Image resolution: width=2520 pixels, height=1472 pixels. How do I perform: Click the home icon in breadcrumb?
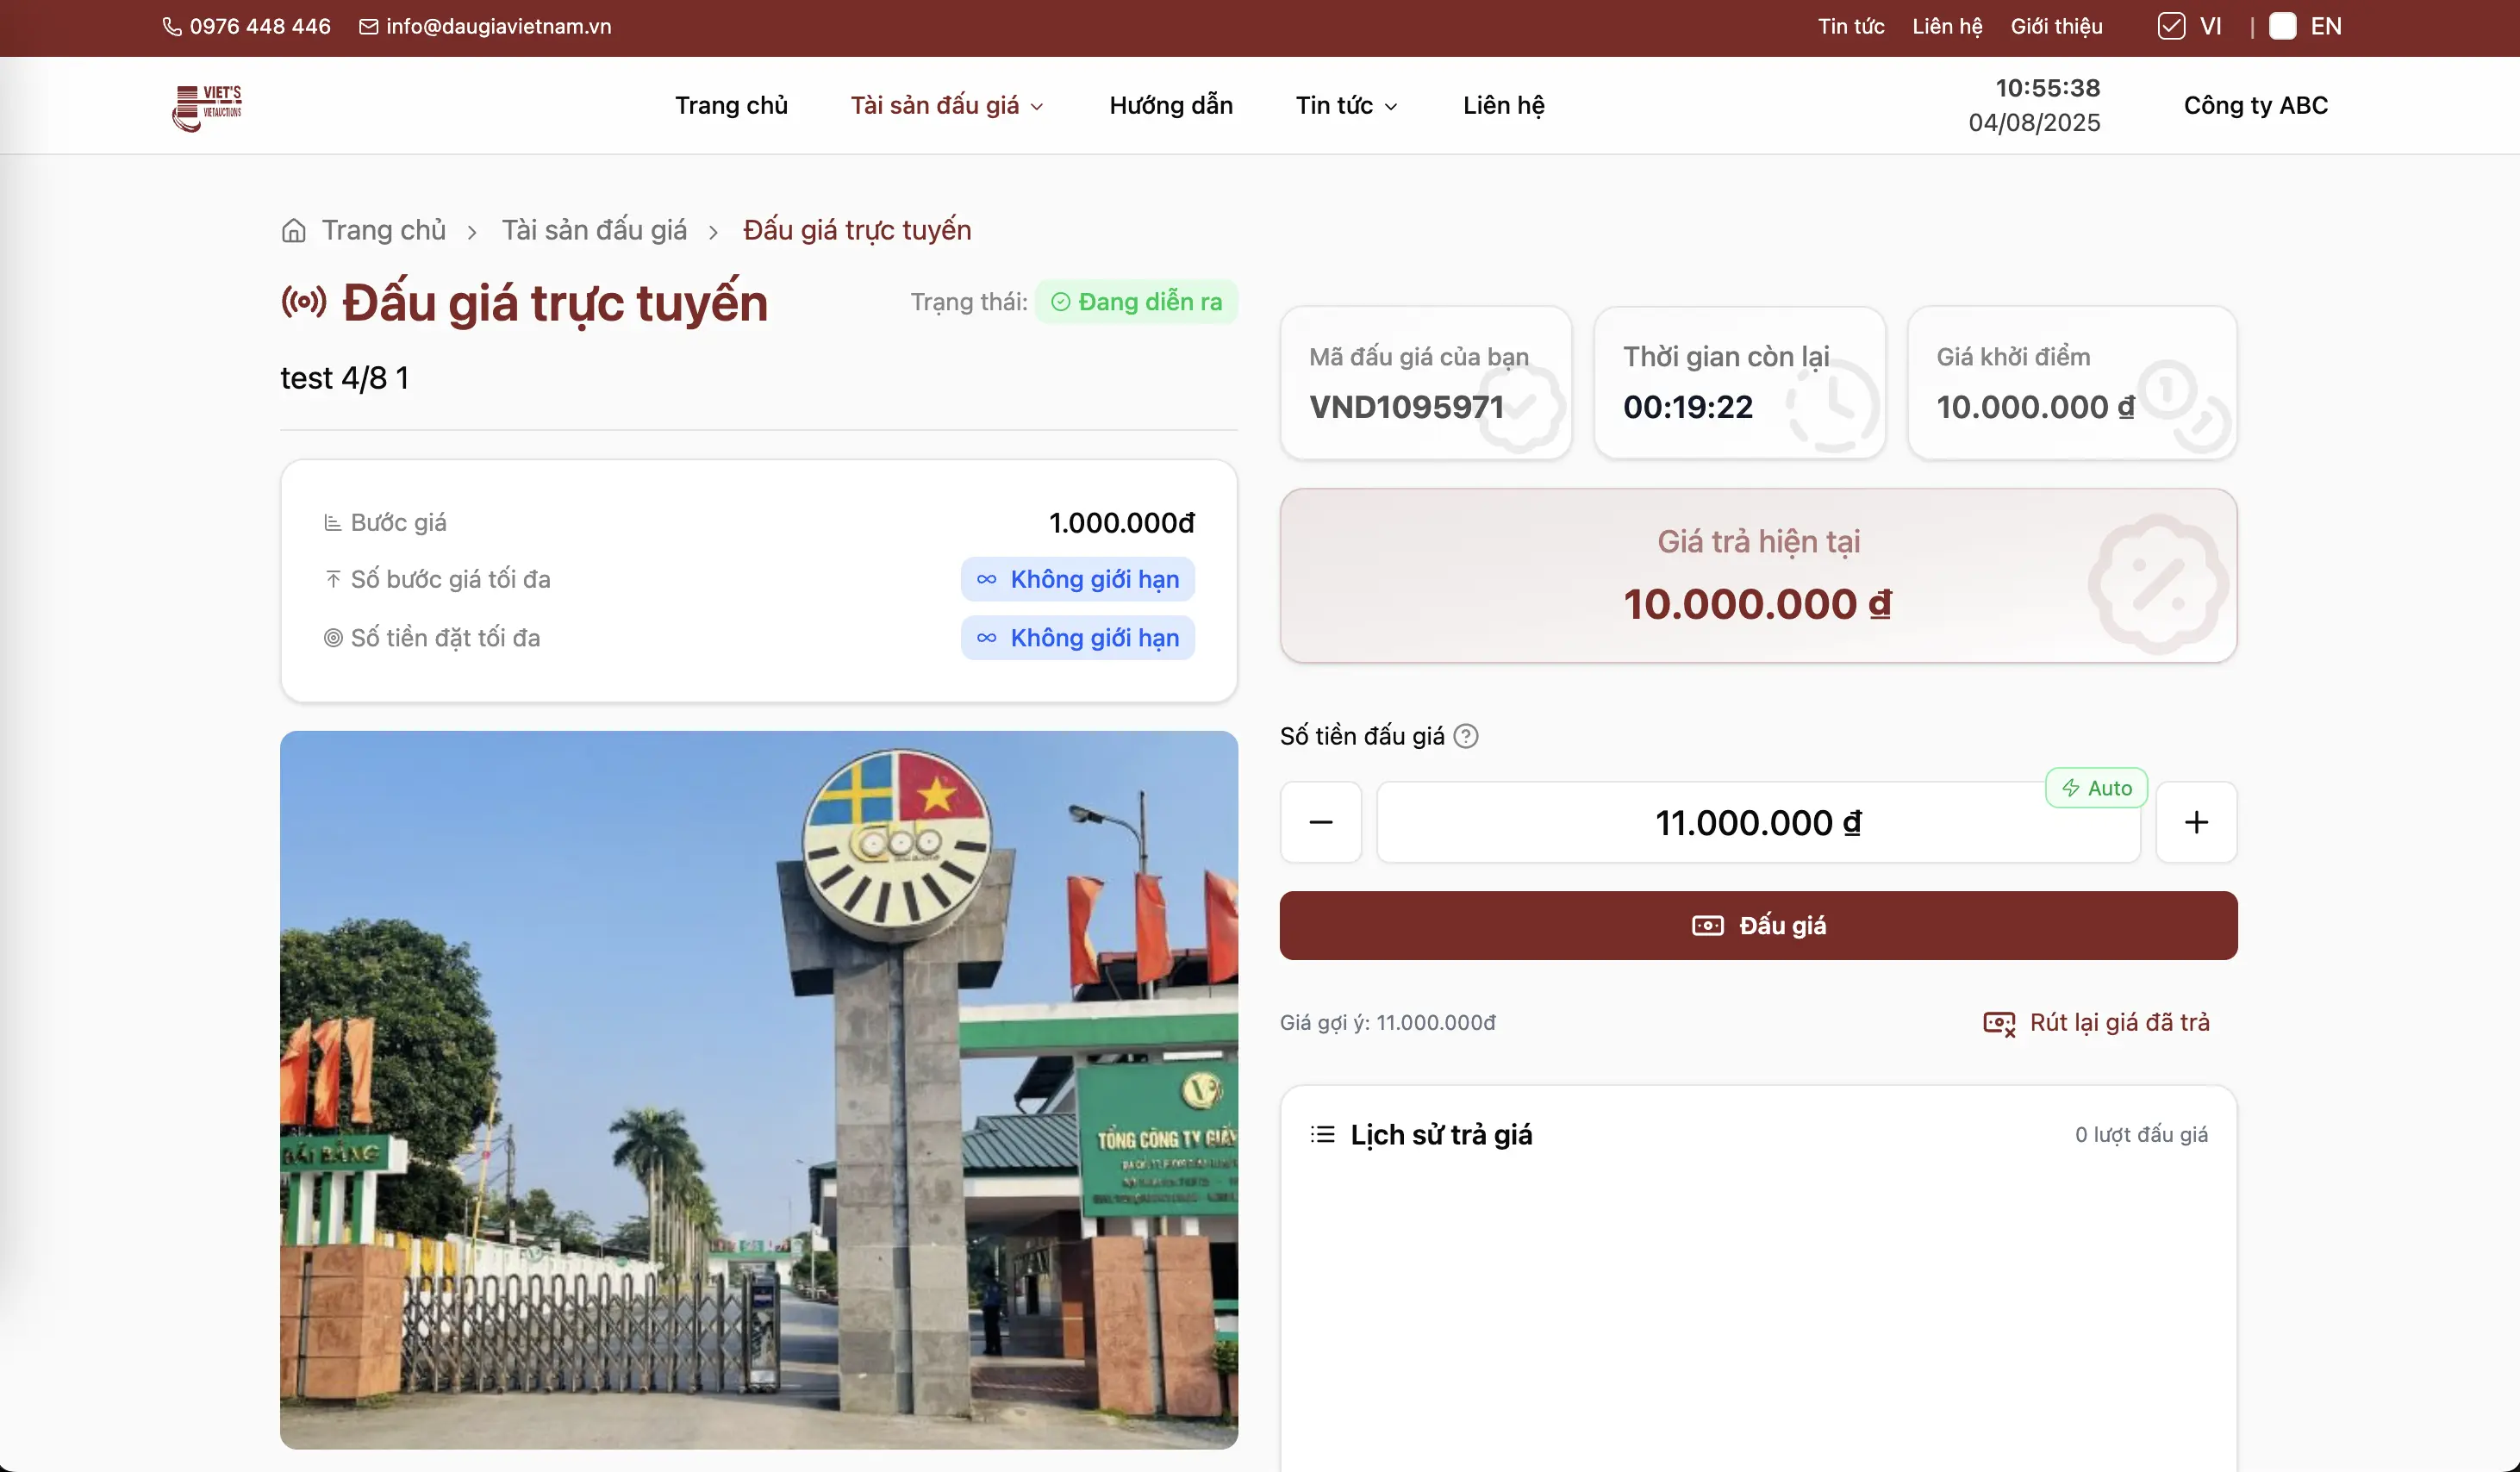pyautogui.click(x=293, y=231)
